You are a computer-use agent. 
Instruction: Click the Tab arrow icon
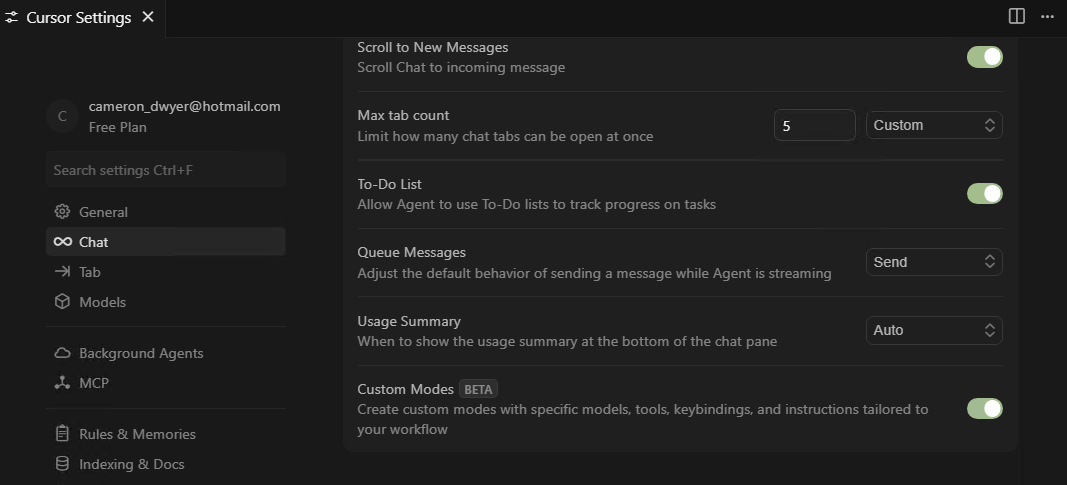click(62, 272)
